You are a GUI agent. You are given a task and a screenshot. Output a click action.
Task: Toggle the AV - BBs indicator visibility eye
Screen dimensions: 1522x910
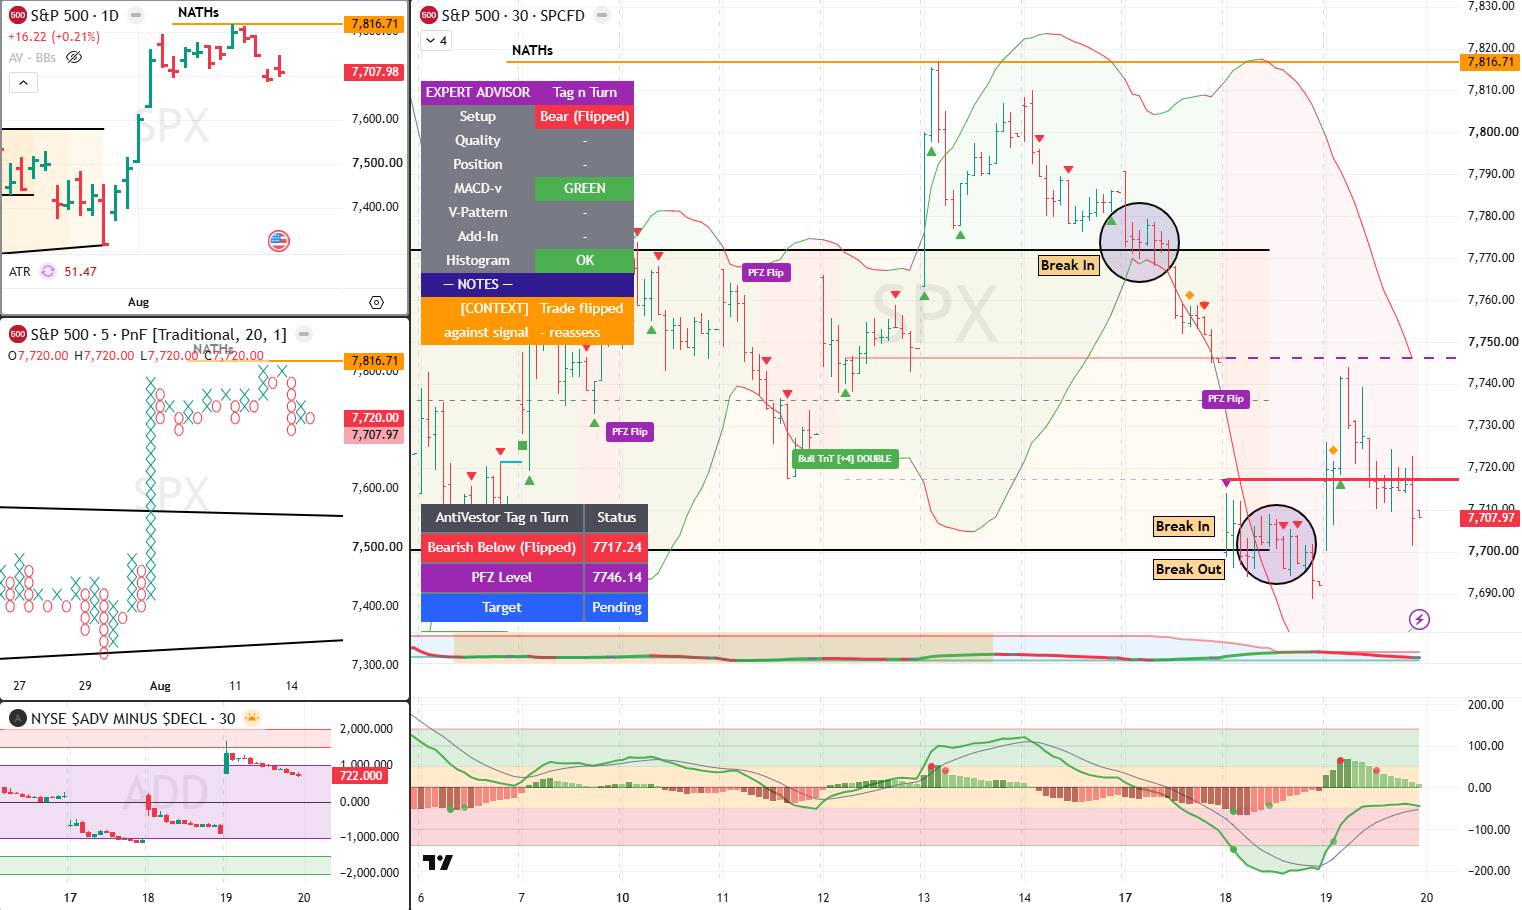pyautogui.click(x=74, y=57)
